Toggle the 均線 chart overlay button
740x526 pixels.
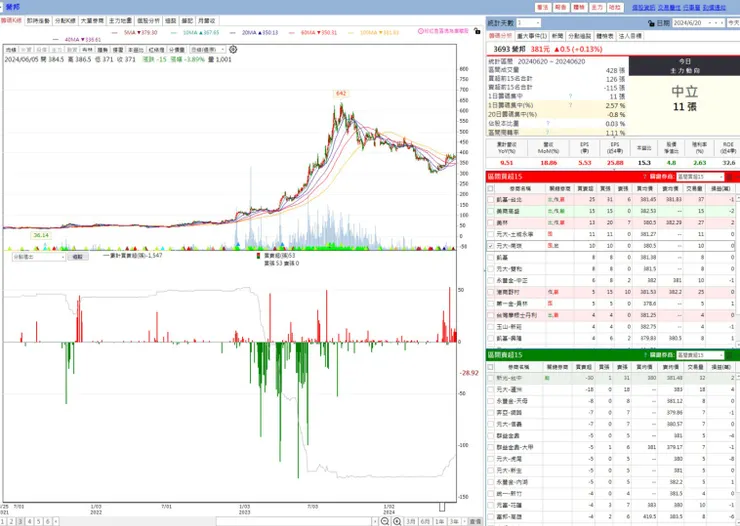coord(11,50)
